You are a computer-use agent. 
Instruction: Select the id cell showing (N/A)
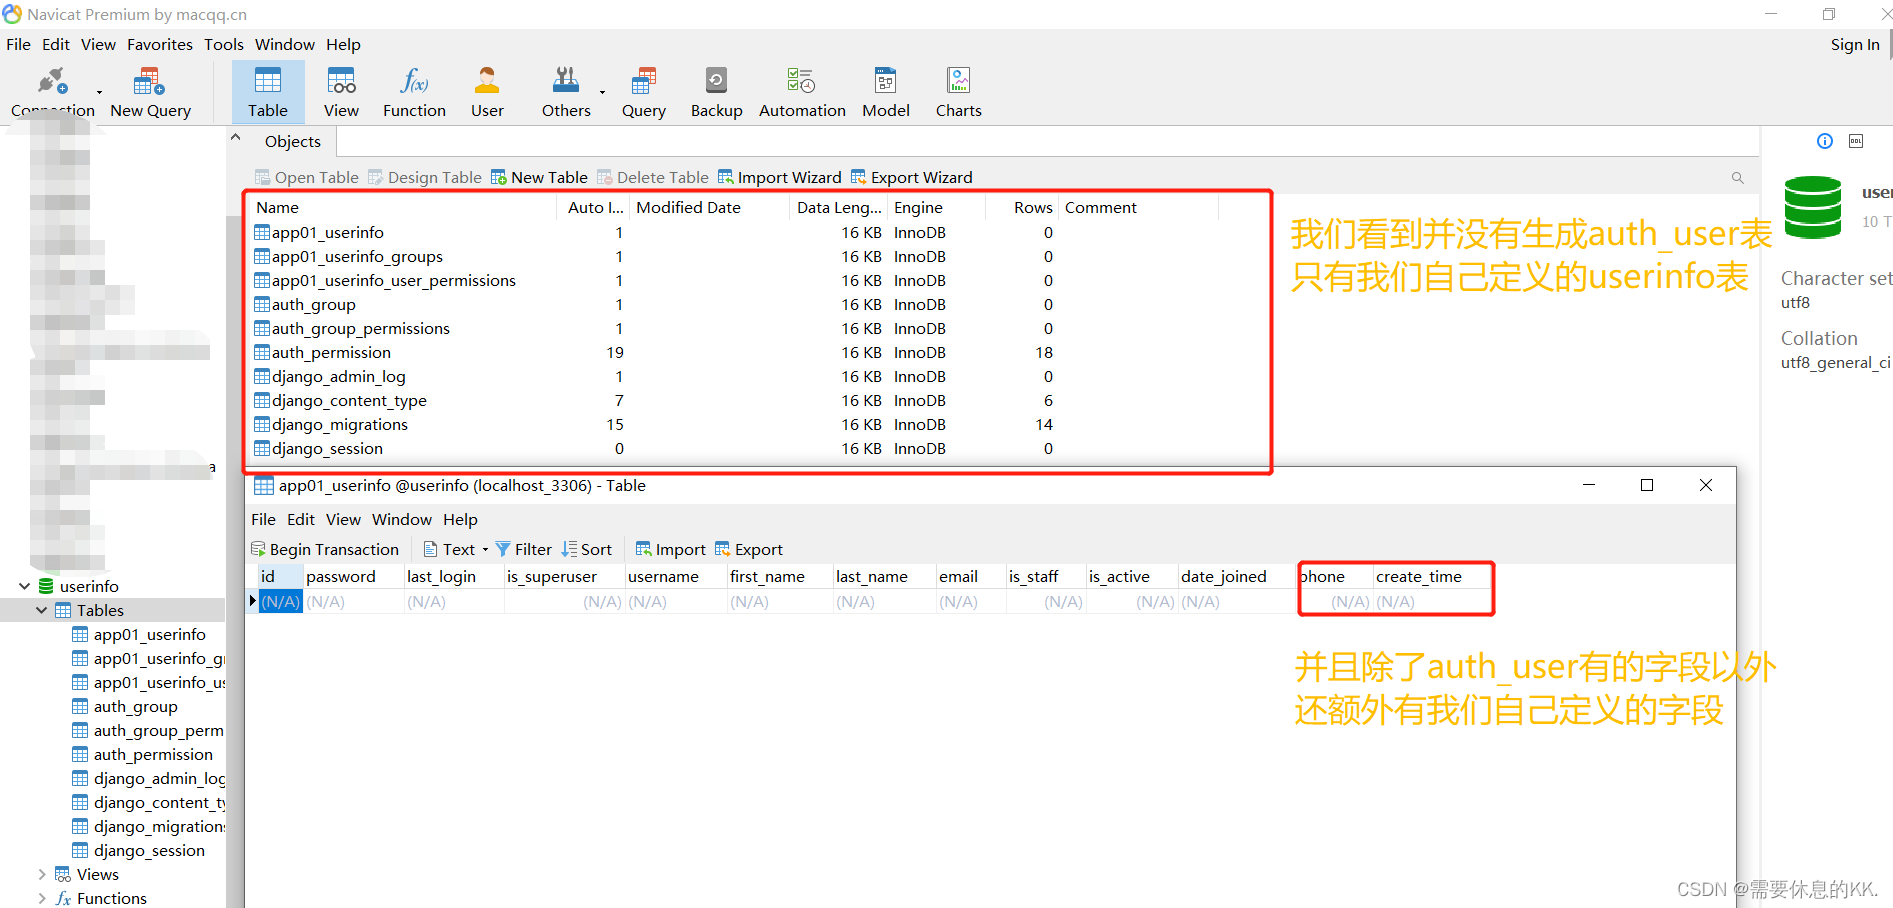[281, 601]
